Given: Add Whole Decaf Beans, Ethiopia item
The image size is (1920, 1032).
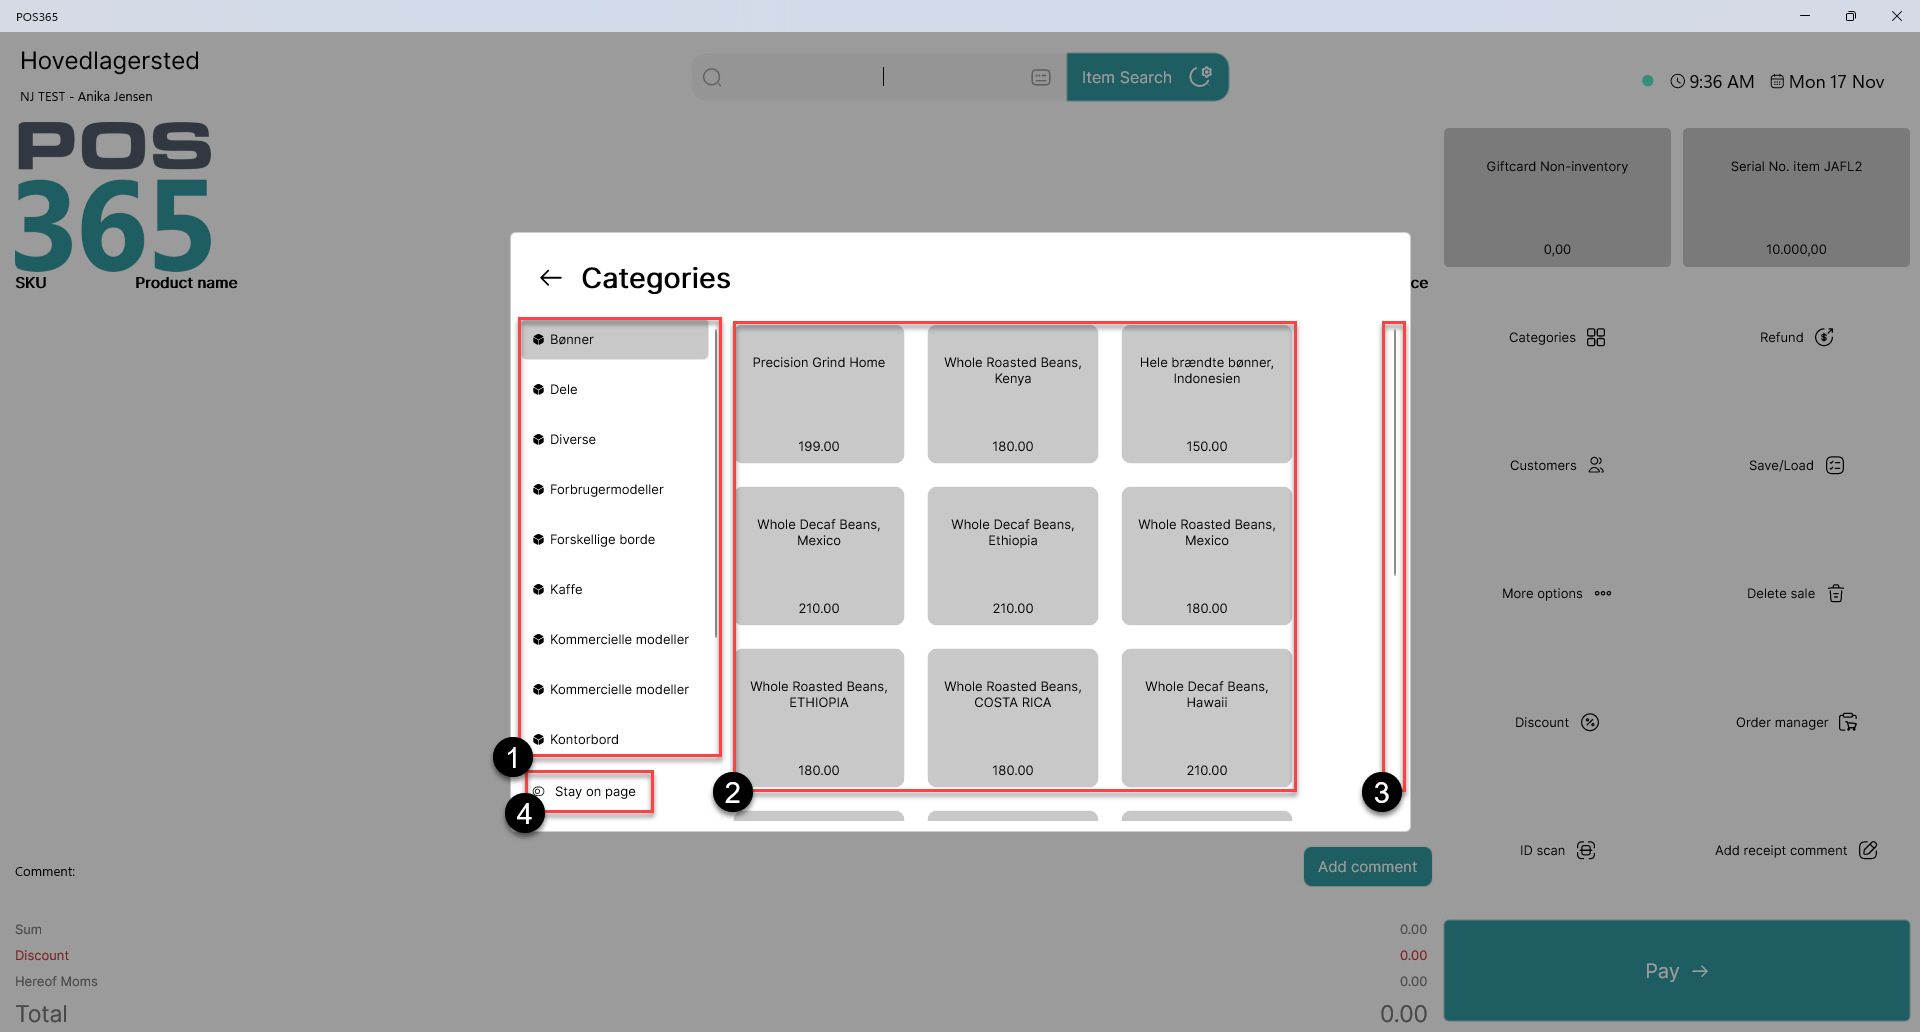Looking at the screenshot, I should click(x=1013, y=556).
